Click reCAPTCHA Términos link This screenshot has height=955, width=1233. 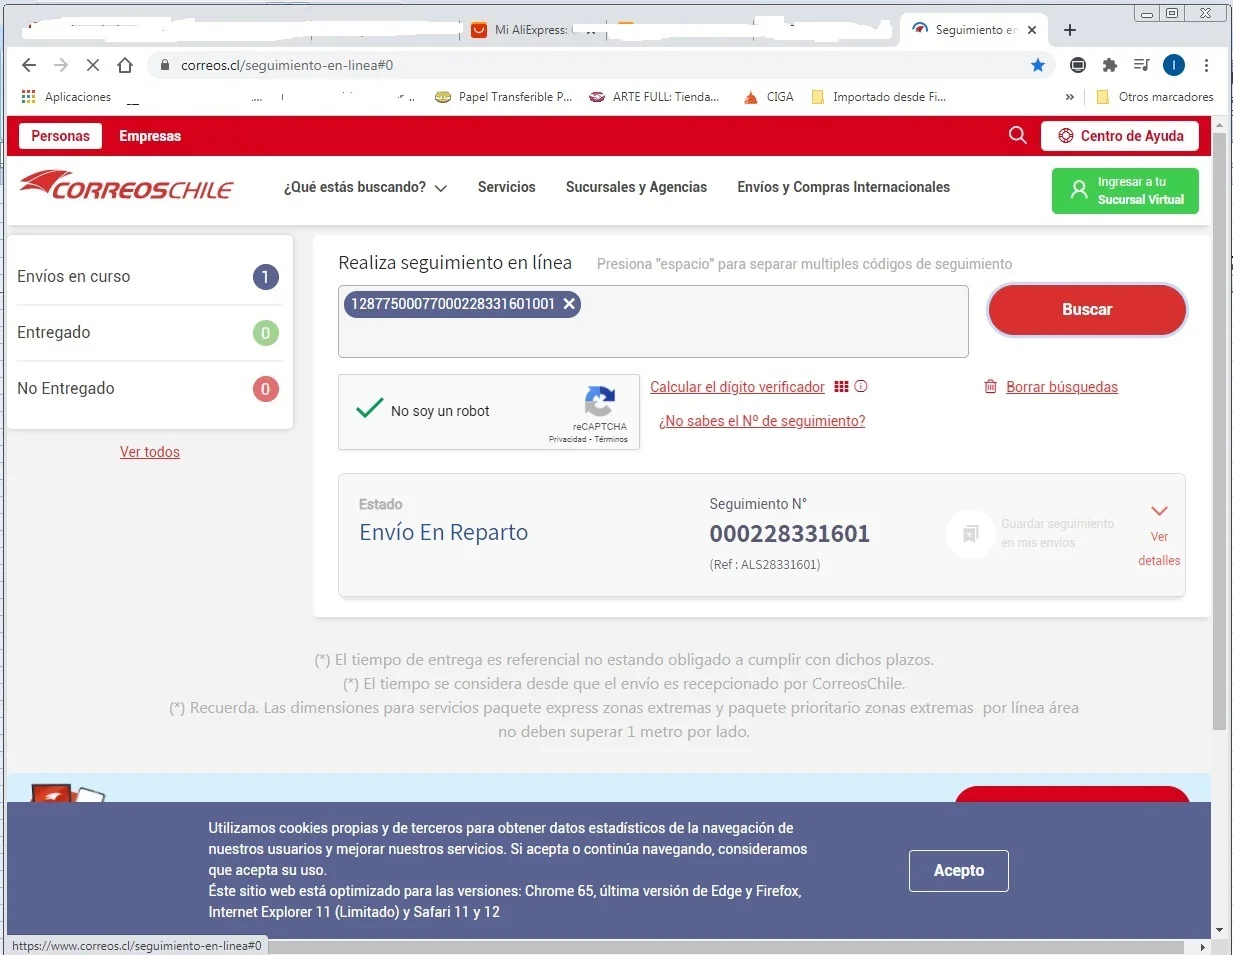(x=611, y=439)
